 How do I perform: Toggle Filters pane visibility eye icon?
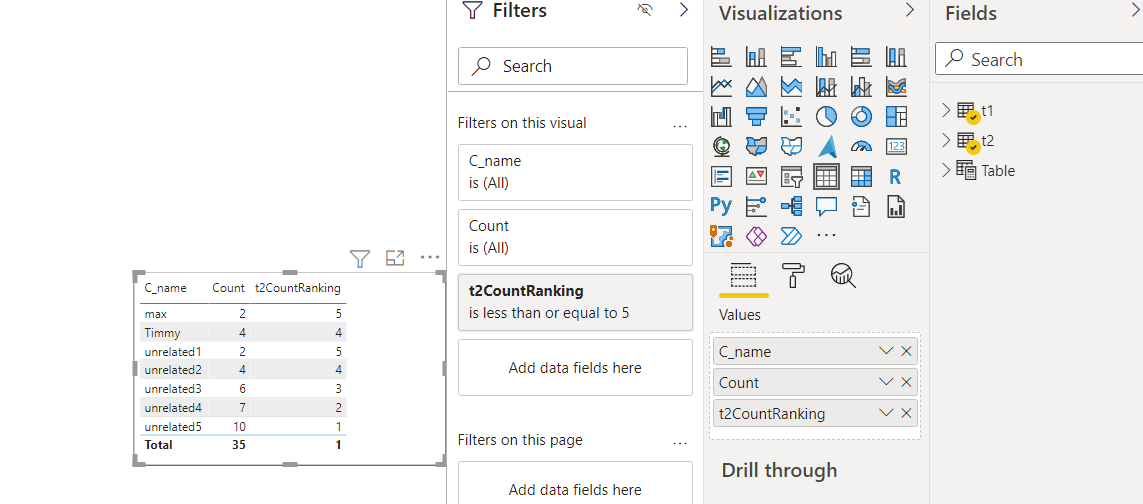pos(644,9)
